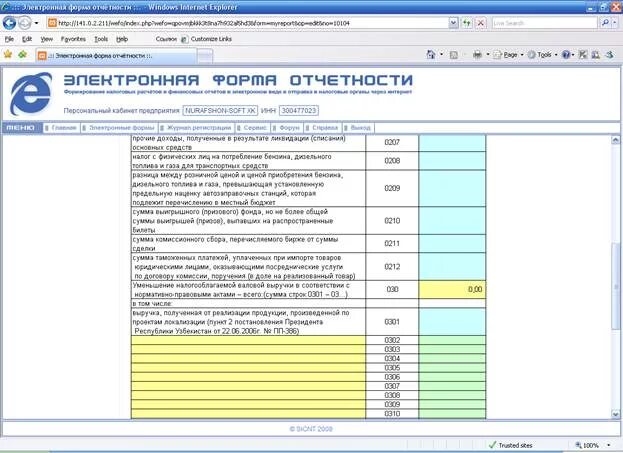This screenshot has height=453, width=623.
Task: Click the green value cell for row 0302
Action: [452, 340]
